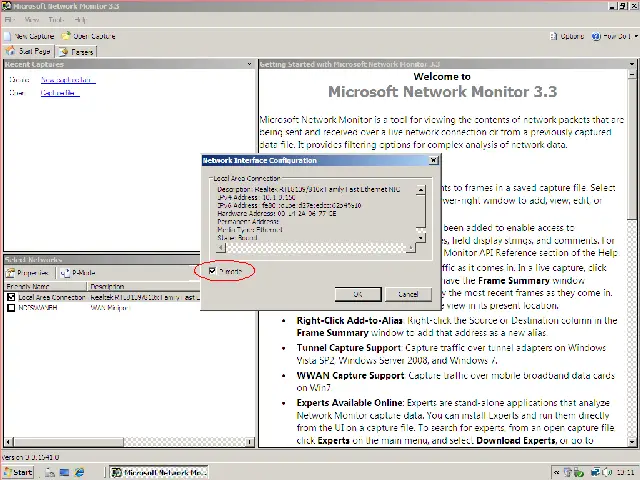Select the Local Area Connection row name
This screenshot has width=640, height=480.
click(x=52, y=297)
